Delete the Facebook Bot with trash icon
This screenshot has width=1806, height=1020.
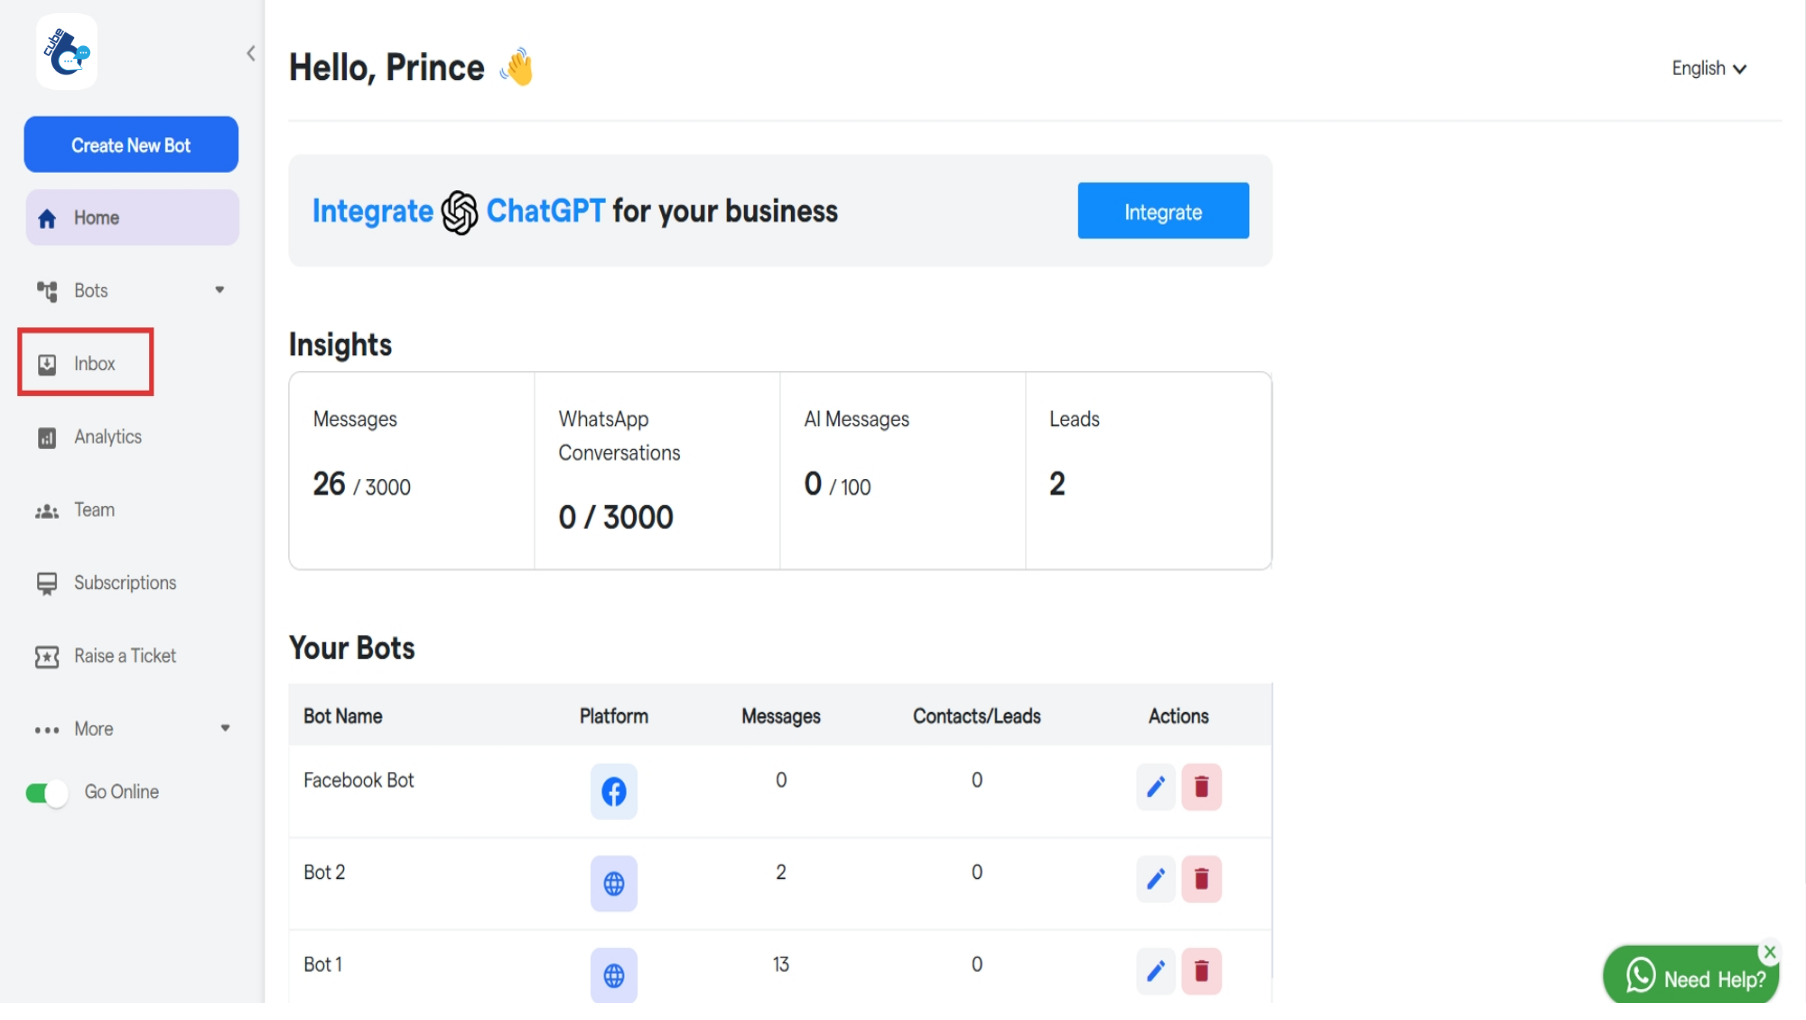(x=1201, y=787)
